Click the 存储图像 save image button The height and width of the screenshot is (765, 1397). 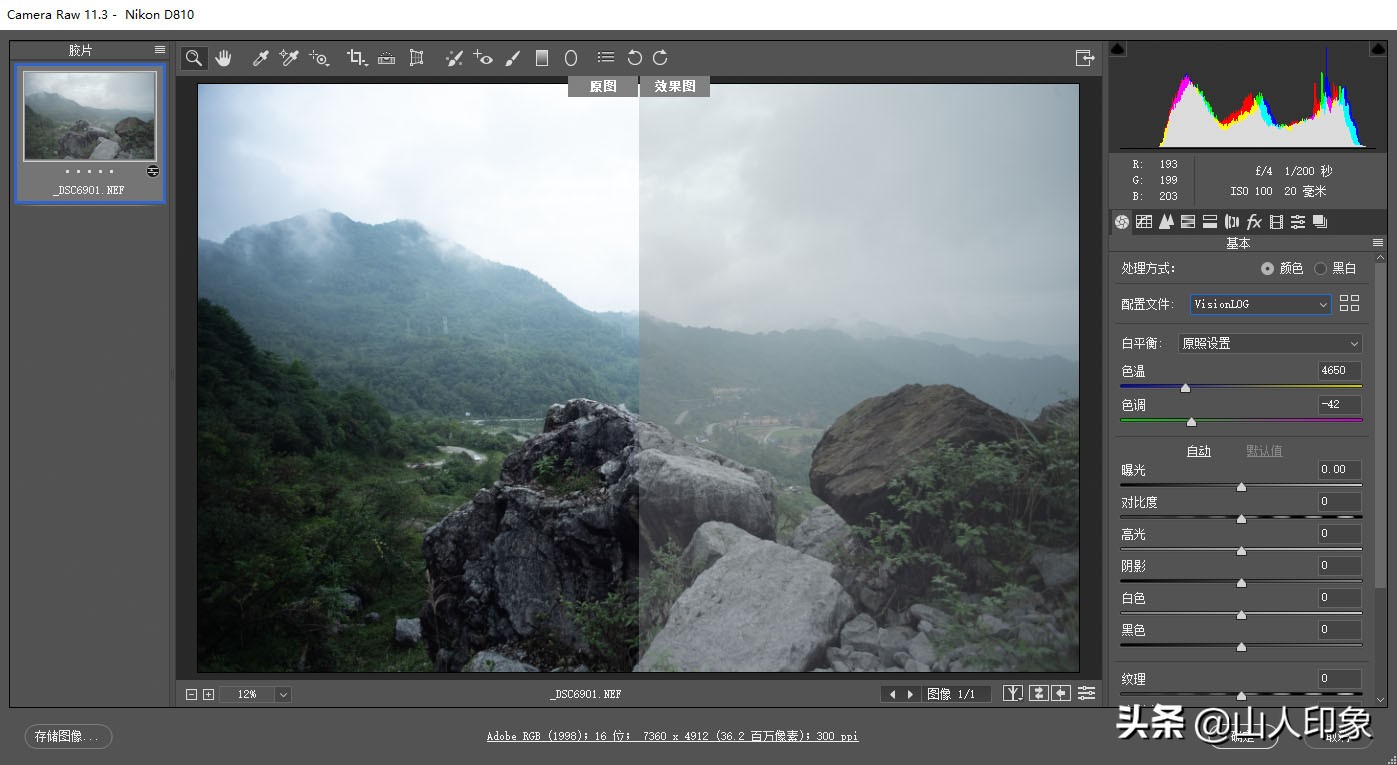(x=68, y=737)
